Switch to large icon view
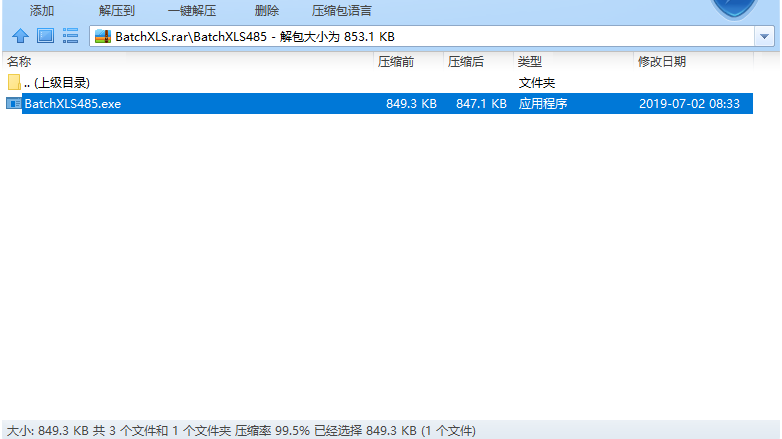The image size is (782, 439). pos(45,36)
